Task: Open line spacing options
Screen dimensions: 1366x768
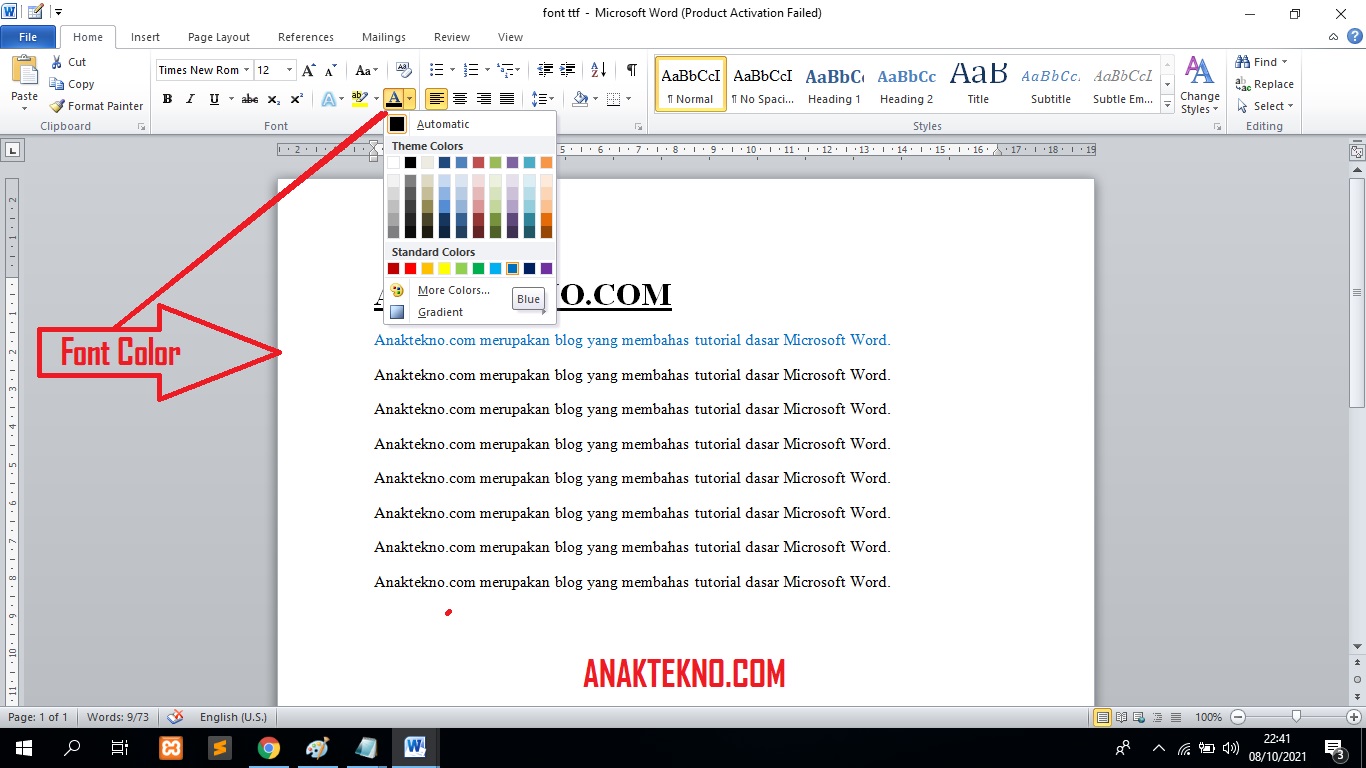Action: (539, 99)
